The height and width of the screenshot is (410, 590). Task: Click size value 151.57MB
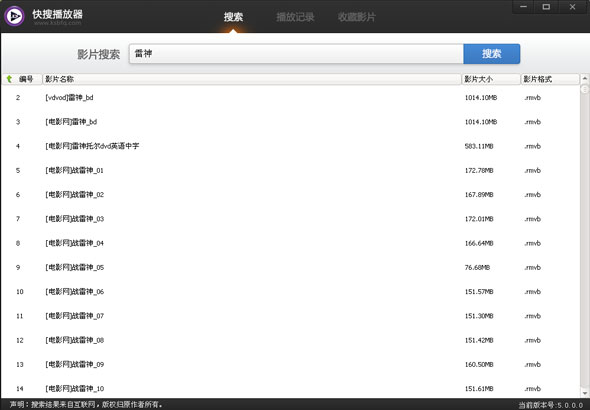click(479, 292)
